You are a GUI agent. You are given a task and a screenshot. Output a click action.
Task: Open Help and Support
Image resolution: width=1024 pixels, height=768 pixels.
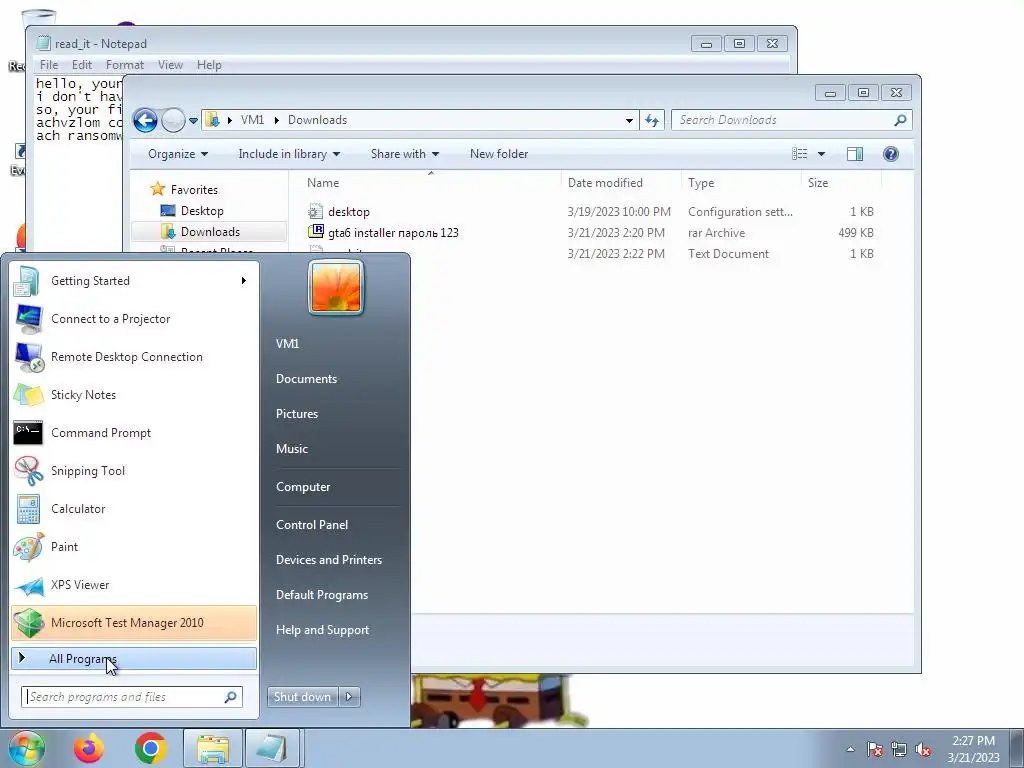(x=322, y=630)
